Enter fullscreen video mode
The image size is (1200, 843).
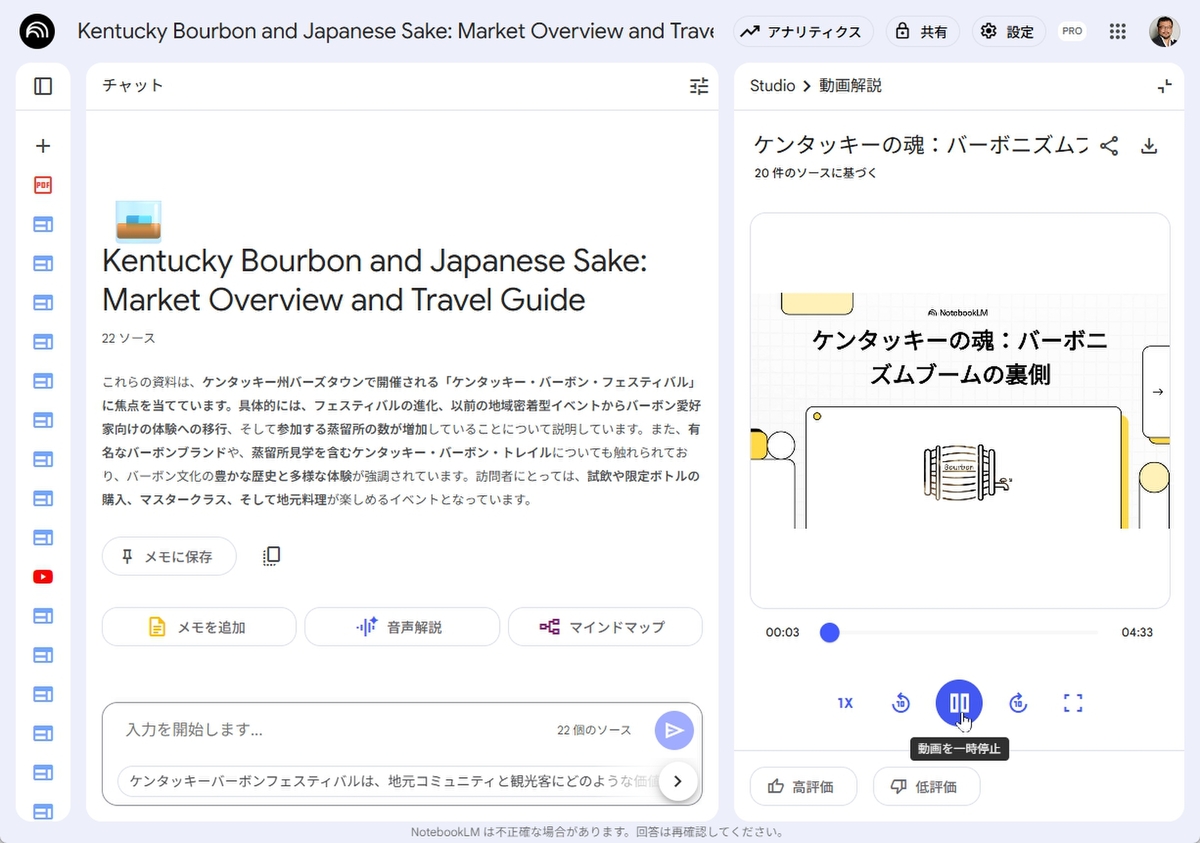1073,703
